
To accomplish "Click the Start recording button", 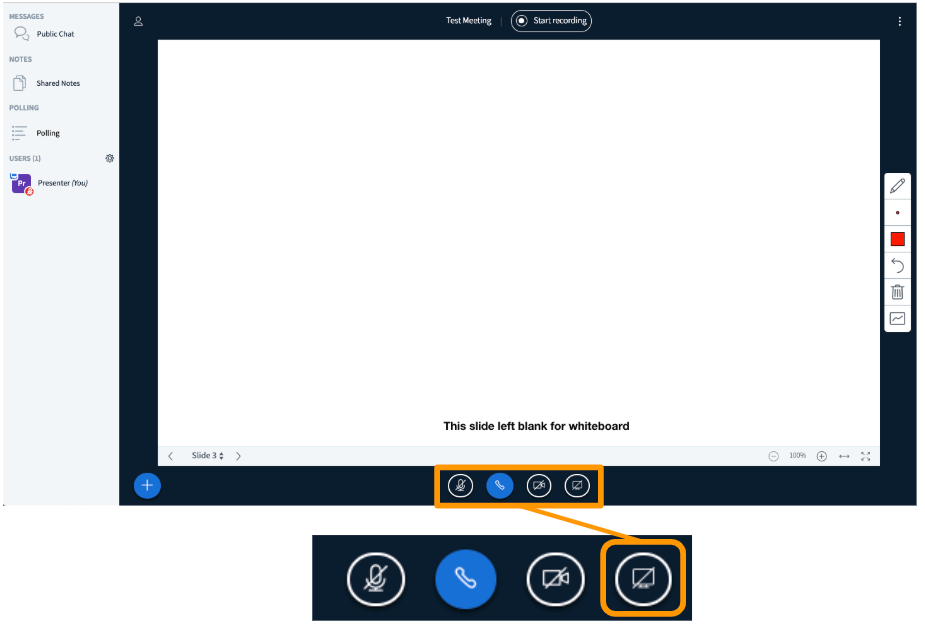I will 551,21.
